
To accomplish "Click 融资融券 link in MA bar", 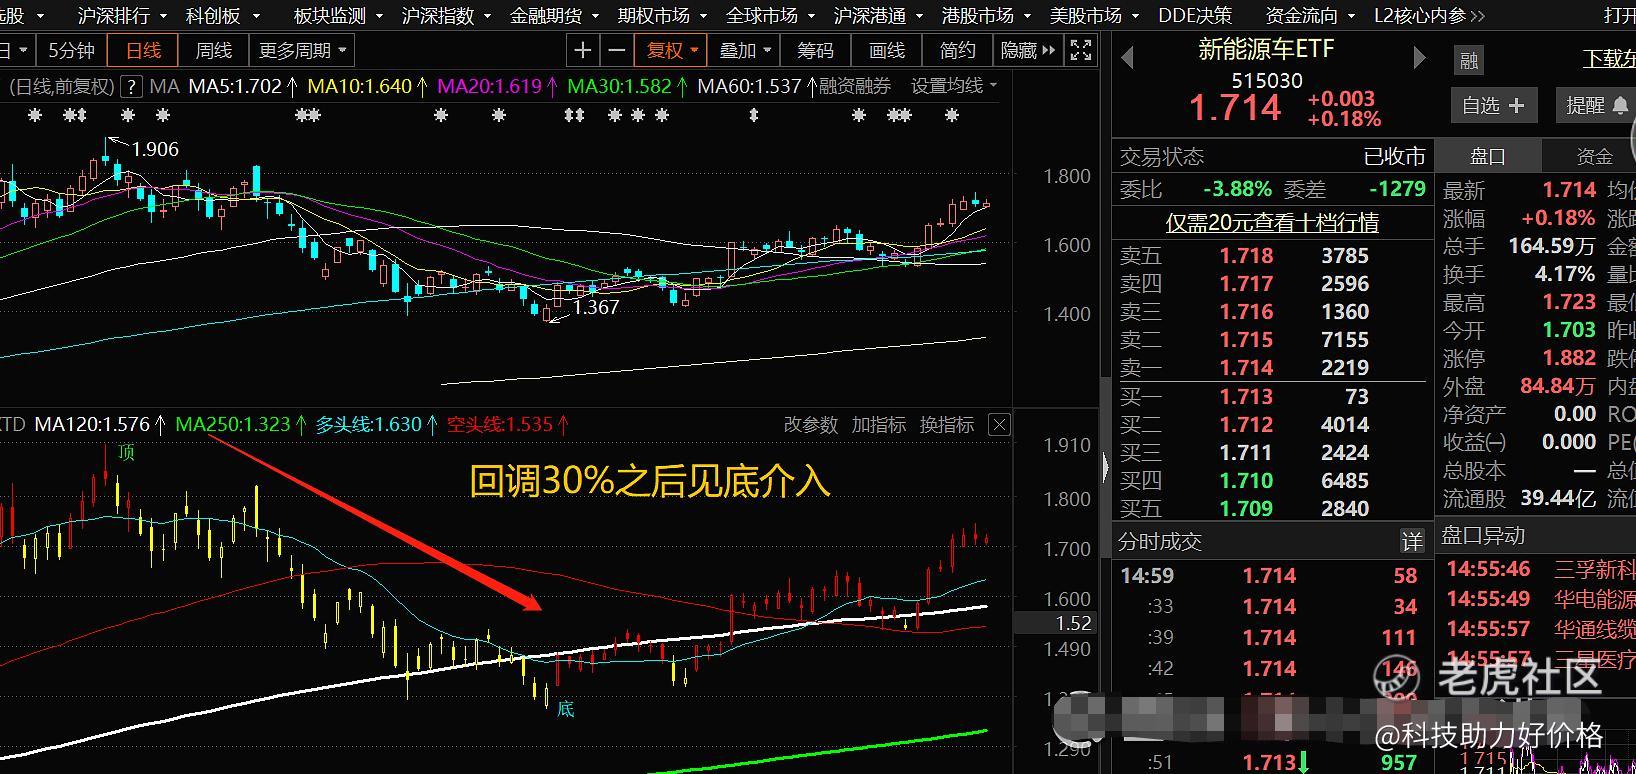I will [x=855, y=87].
